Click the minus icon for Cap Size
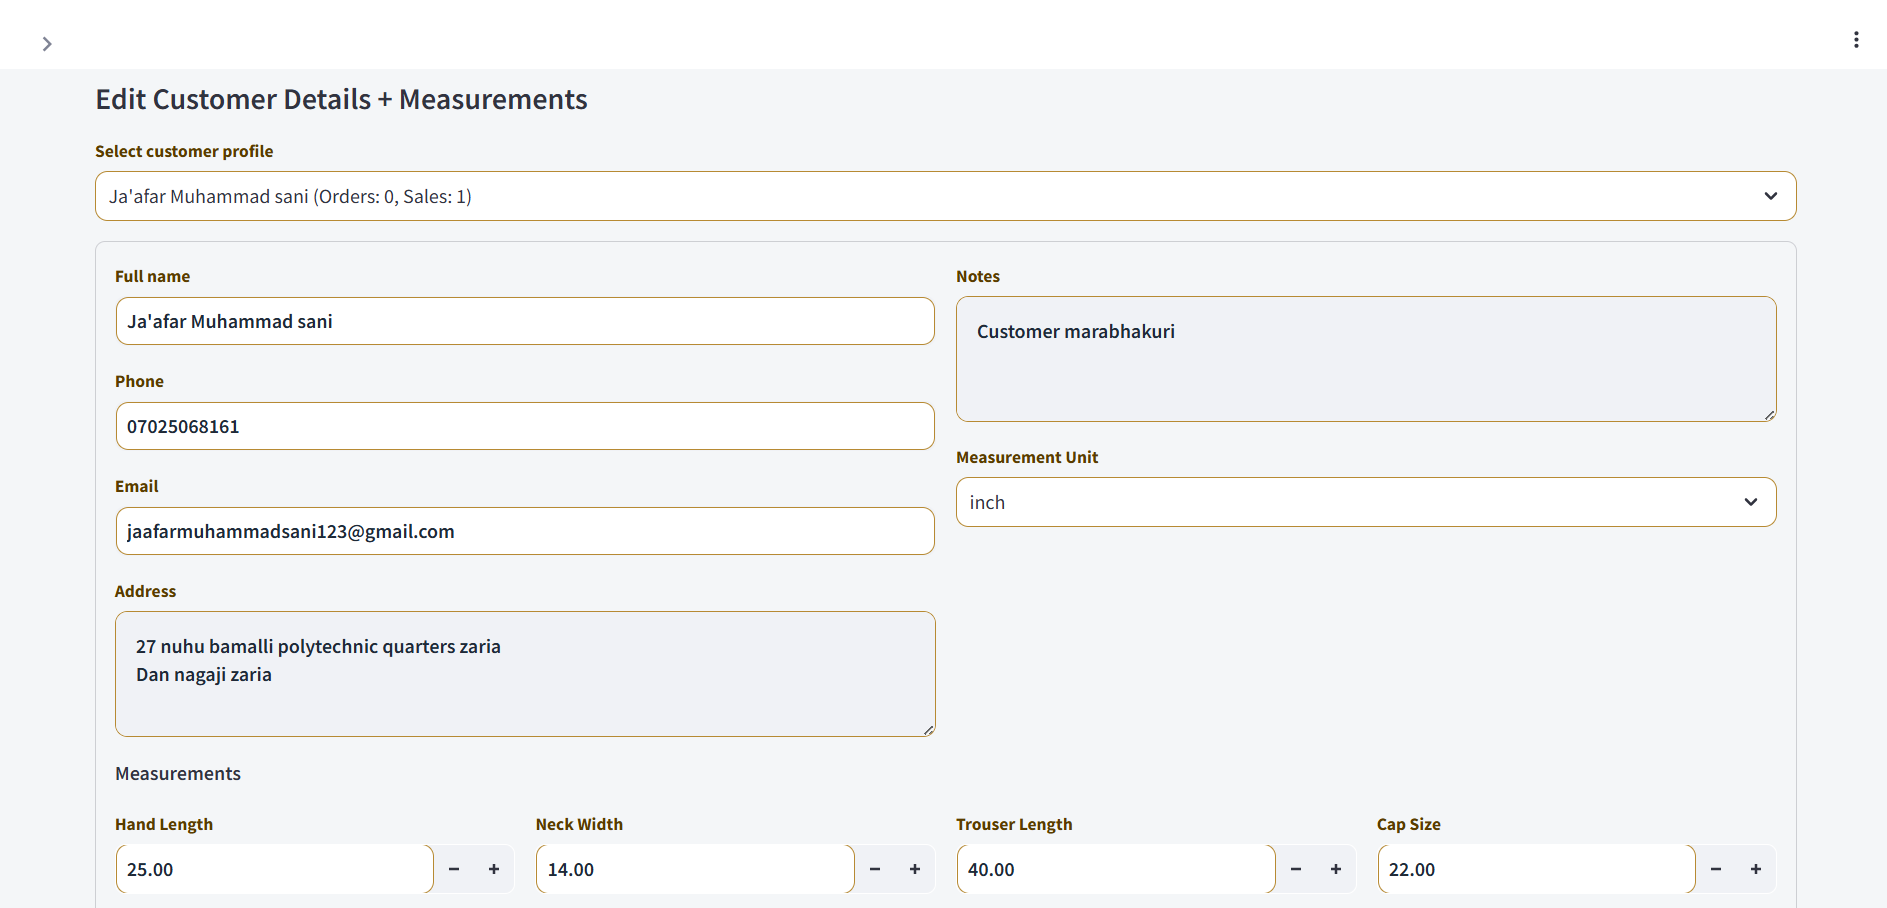The width and height of the screenshot is (1887, 908). click(1715, 869)
